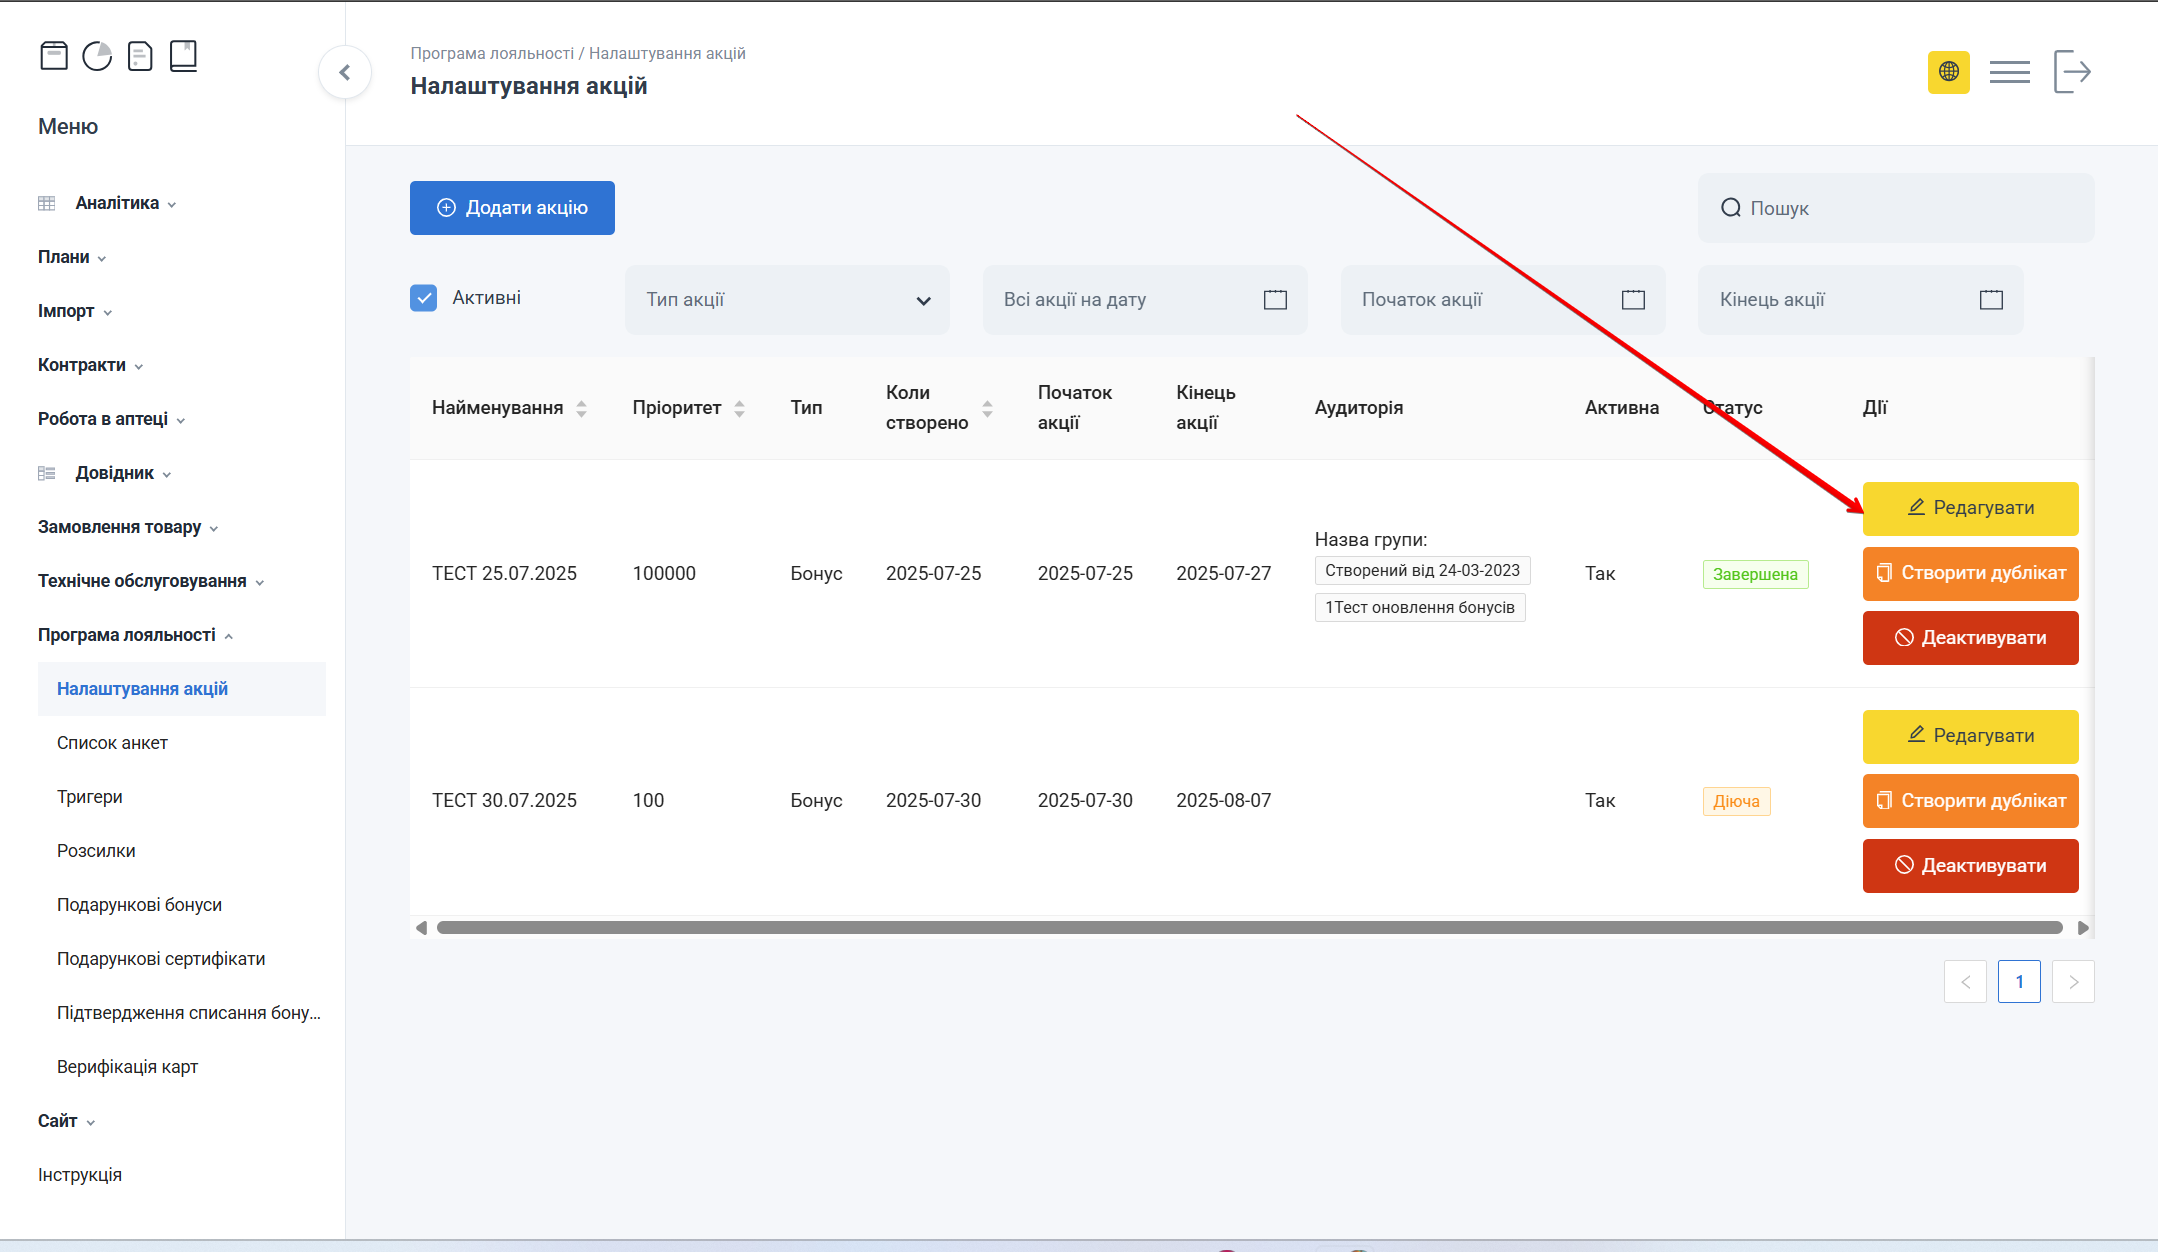Image resolution: width=2158 pixels, height=1252 pixels.
Task: Click the yellow globe language icon
Action: pos(1948,72)
